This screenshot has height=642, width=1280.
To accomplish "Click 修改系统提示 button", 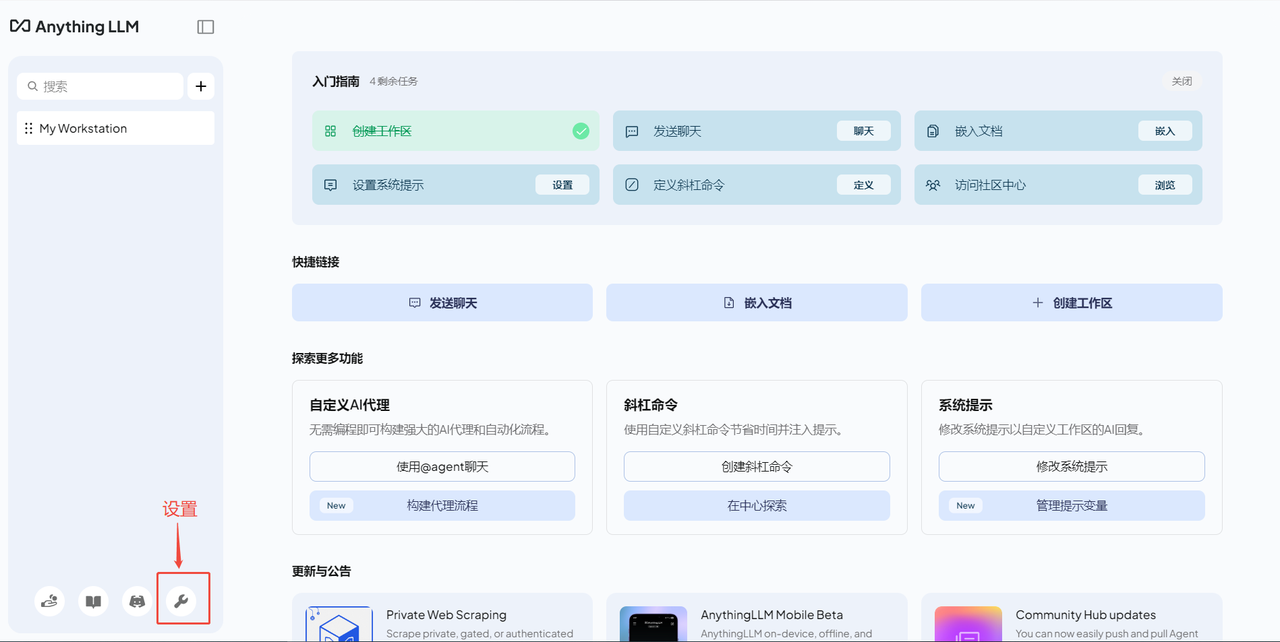I will [x=1071, y=466].
